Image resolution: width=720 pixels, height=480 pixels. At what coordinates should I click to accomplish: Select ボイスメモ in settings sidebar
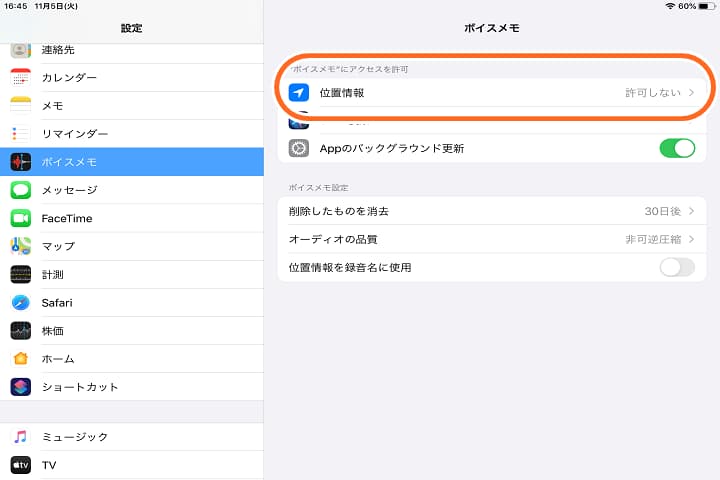[x=132, y=162]
